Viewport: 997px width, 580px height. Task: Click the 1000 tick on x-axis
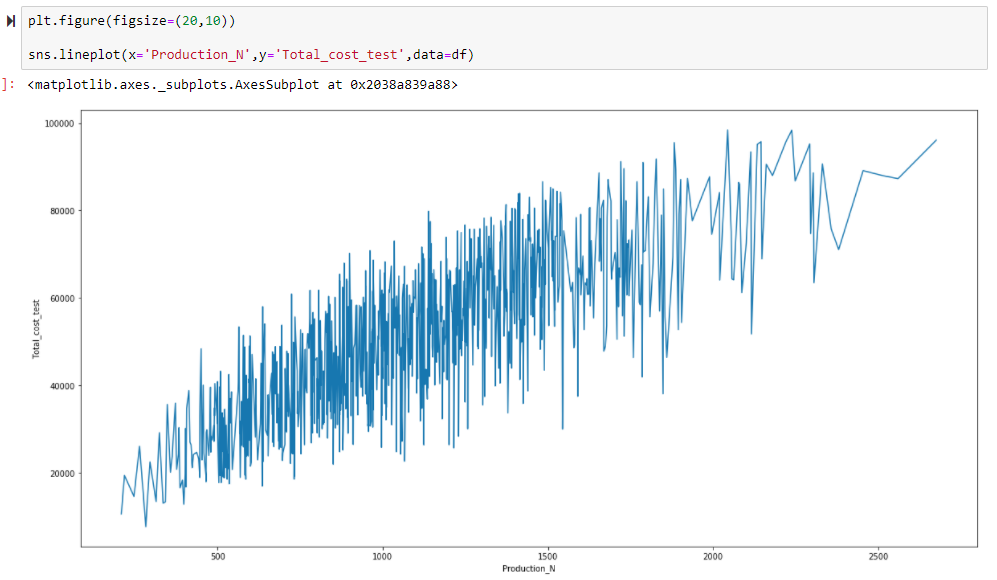pyautogui.click(x=382, y=555)
